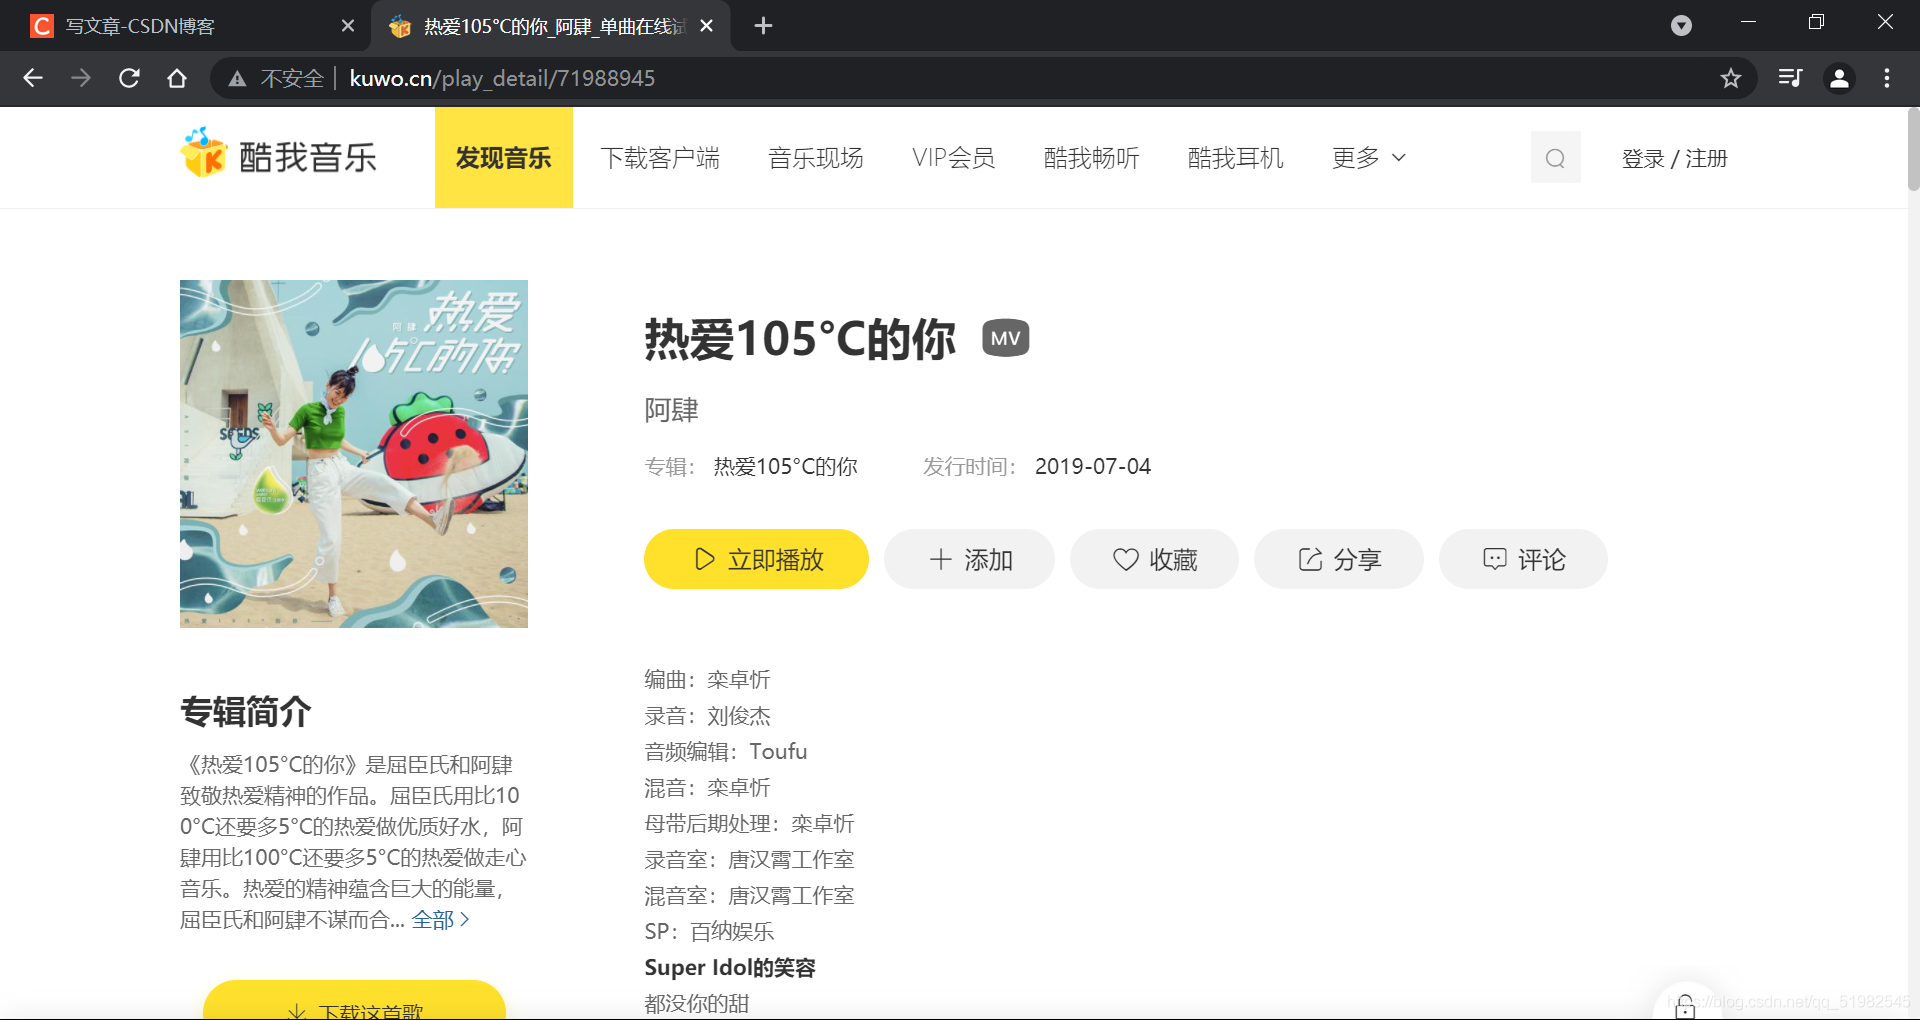Screen dimensions: 1920x1020
Task: Click the song title 热爱105°C的你
Action: tap(800, 339)
